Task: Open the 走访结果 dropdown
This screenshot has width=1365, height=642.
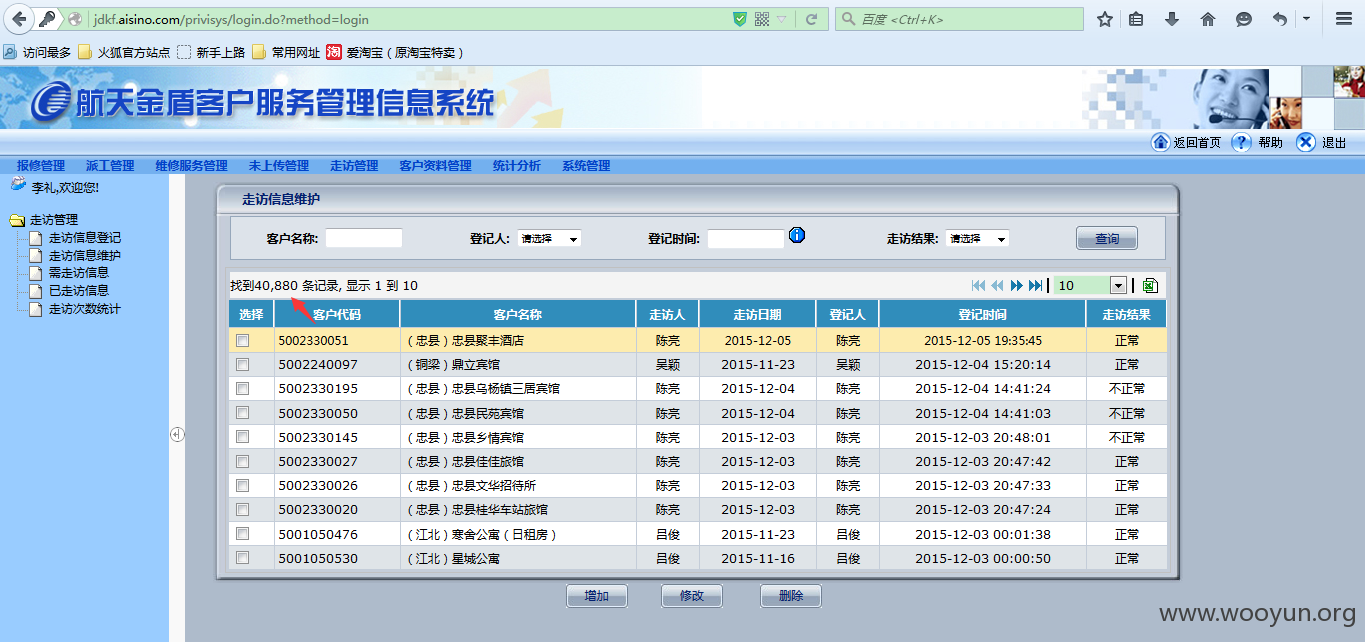Action: (977, 239)
